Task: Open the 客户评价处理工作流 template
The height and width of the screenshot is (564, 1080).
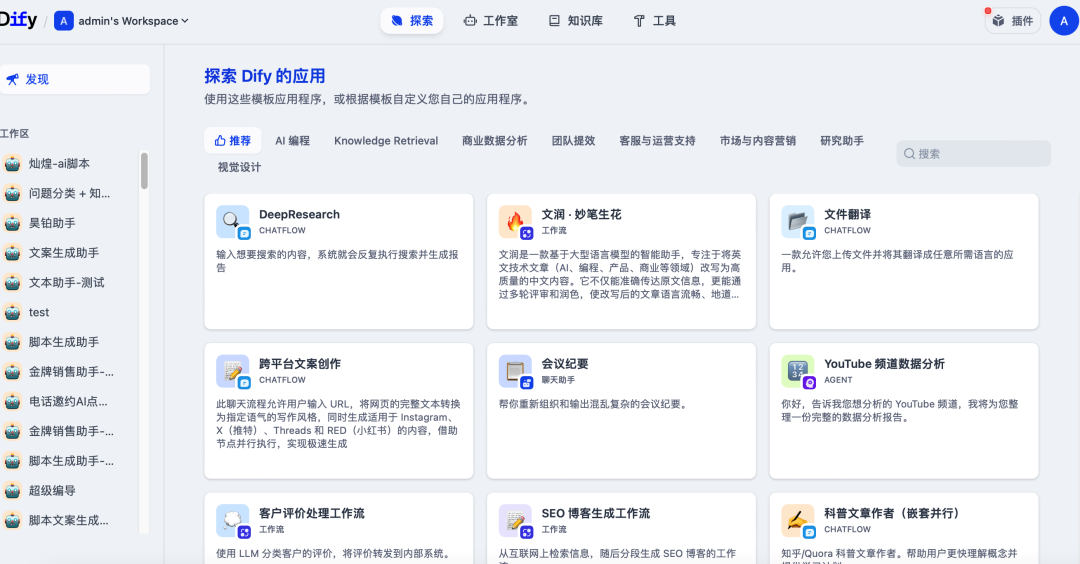Action: click(x=311, y=513)
